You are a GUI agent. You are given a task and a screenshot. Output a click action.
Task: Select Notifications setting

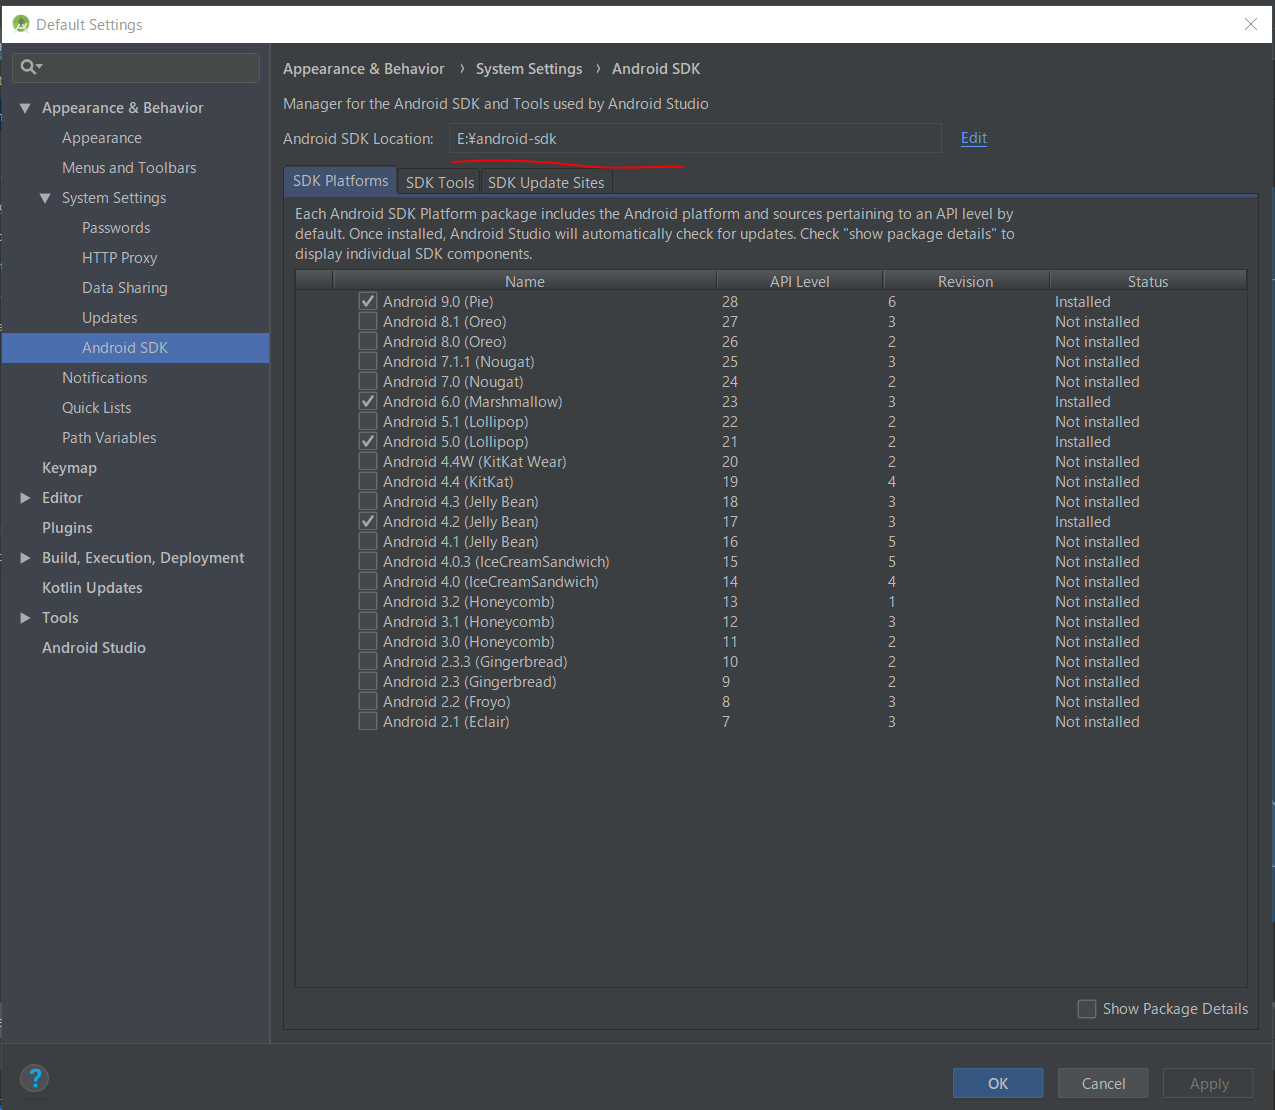click(x=105, y=378)
